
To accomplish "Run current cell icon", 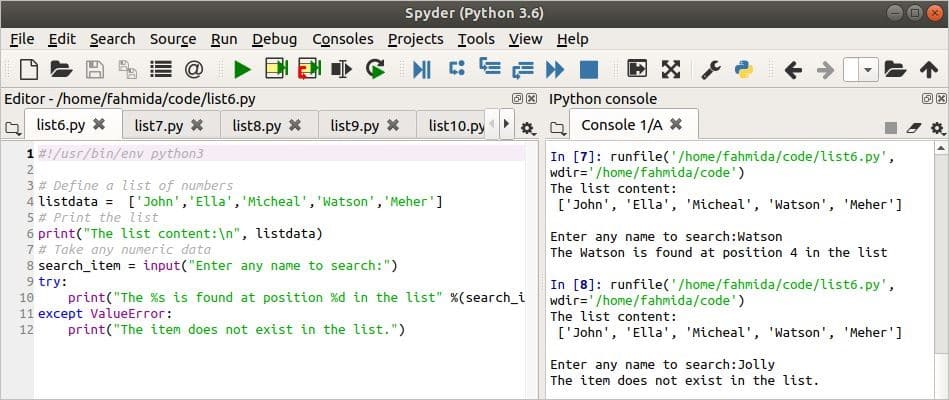I will pos(277,69).
